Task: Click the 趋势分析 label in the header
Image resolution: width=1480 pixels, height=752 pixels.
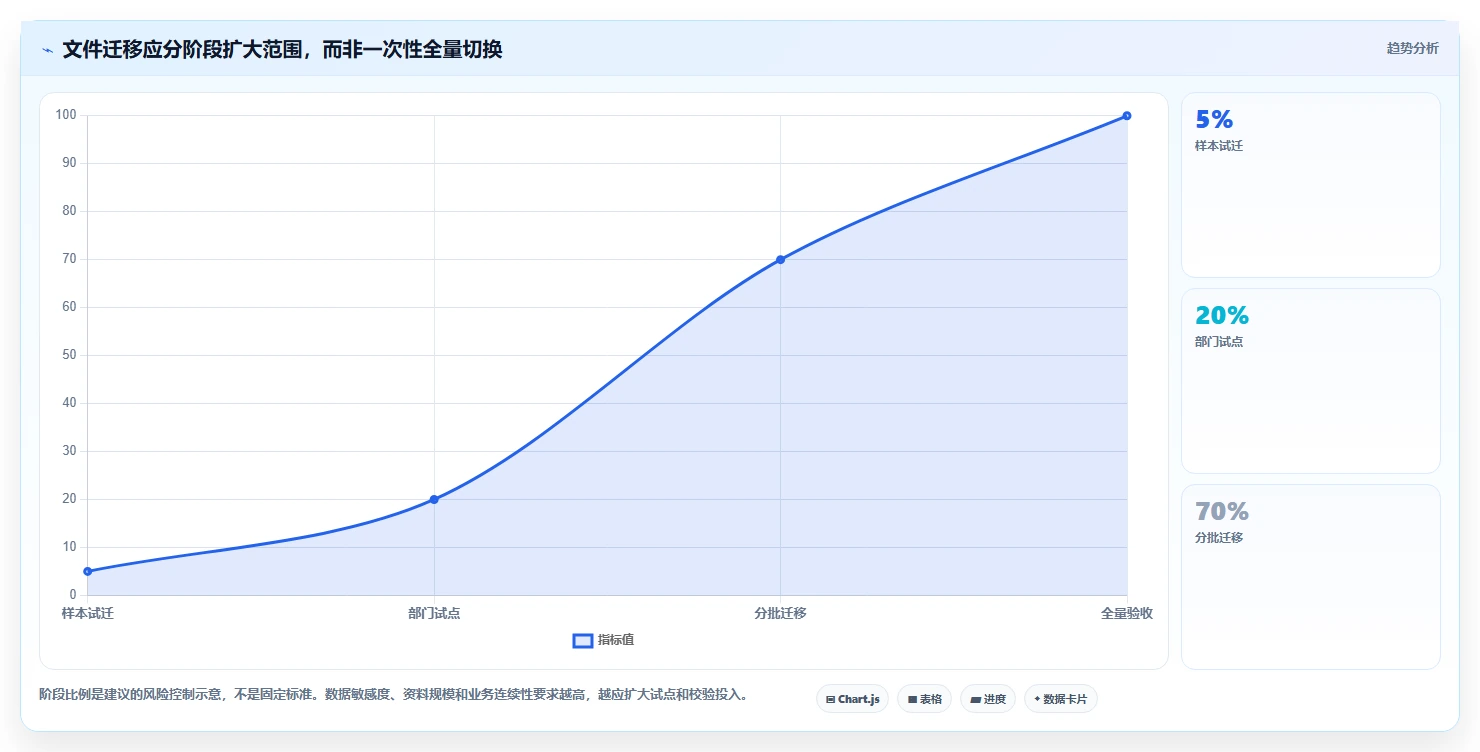Action: pos(1412,49)
